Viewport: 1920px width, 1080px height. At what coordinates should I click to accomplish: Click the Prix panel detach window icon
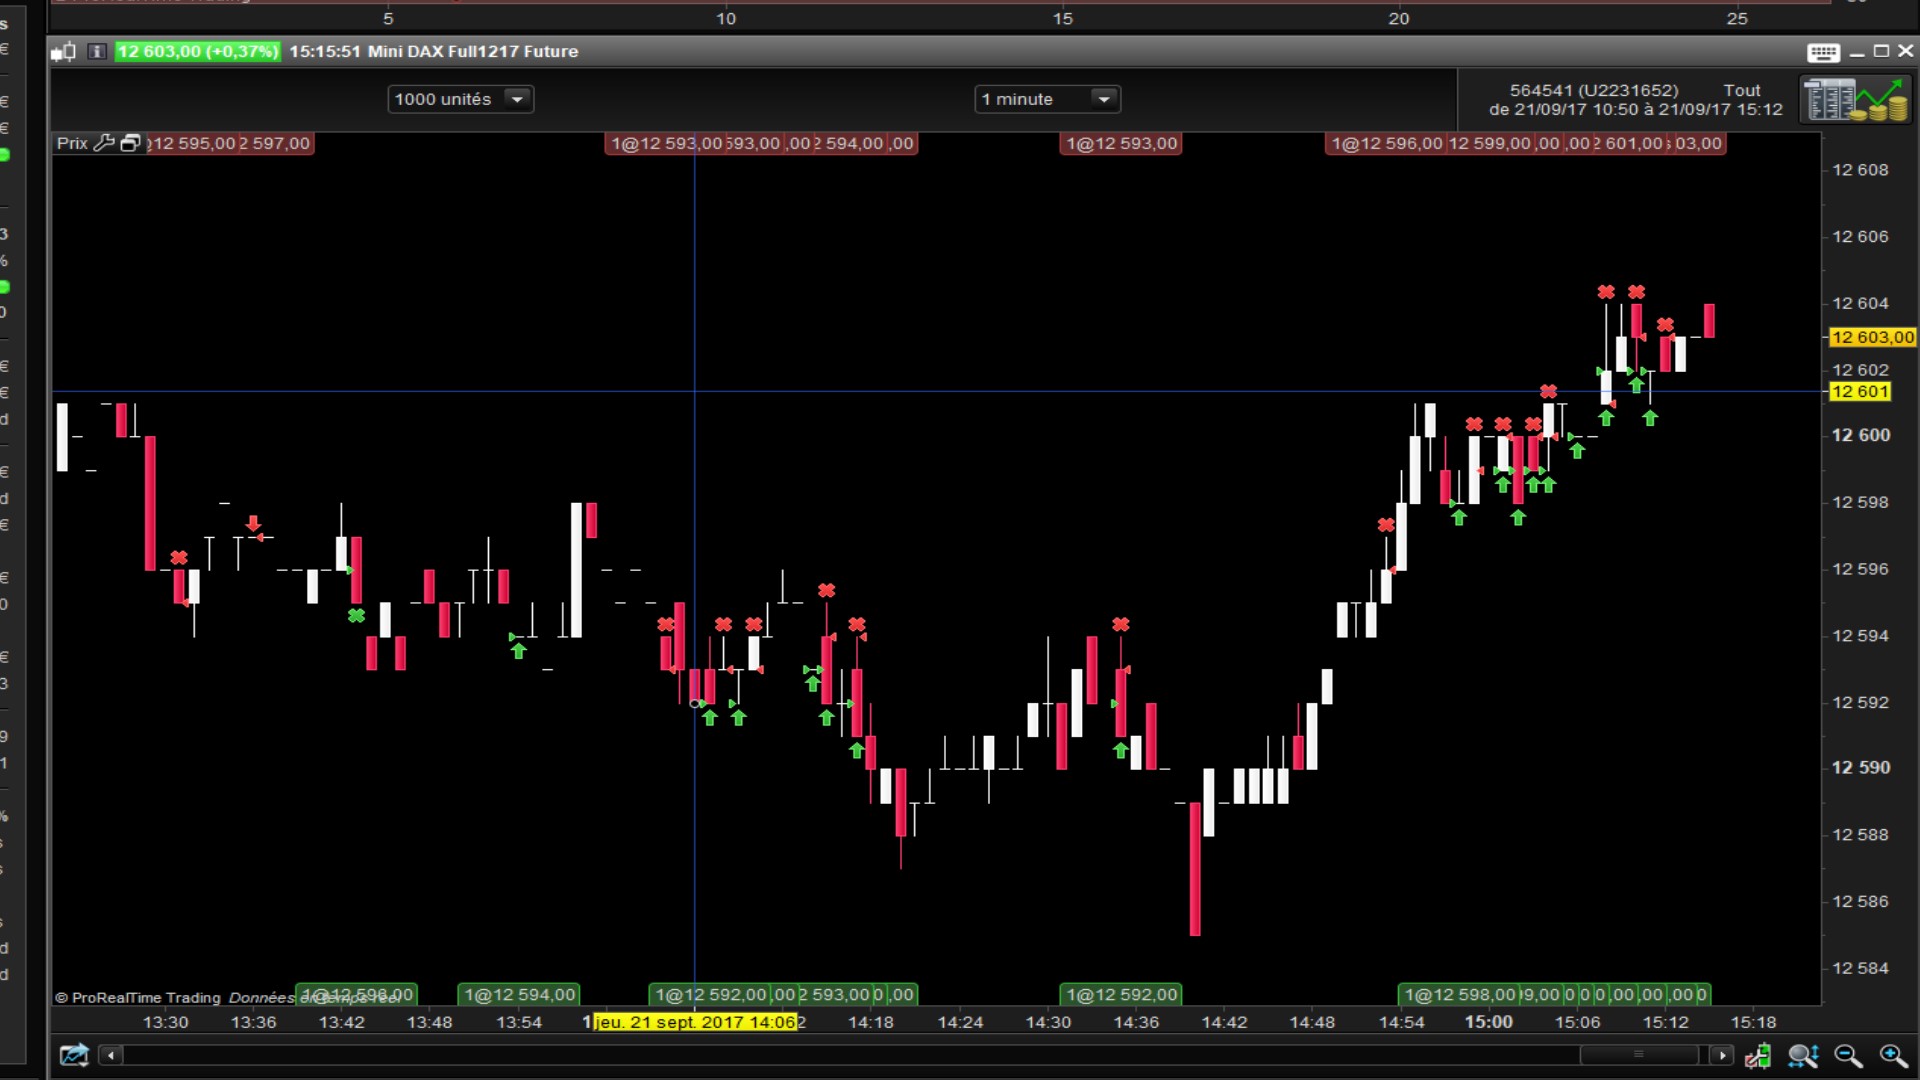click(x=131, y=143)
